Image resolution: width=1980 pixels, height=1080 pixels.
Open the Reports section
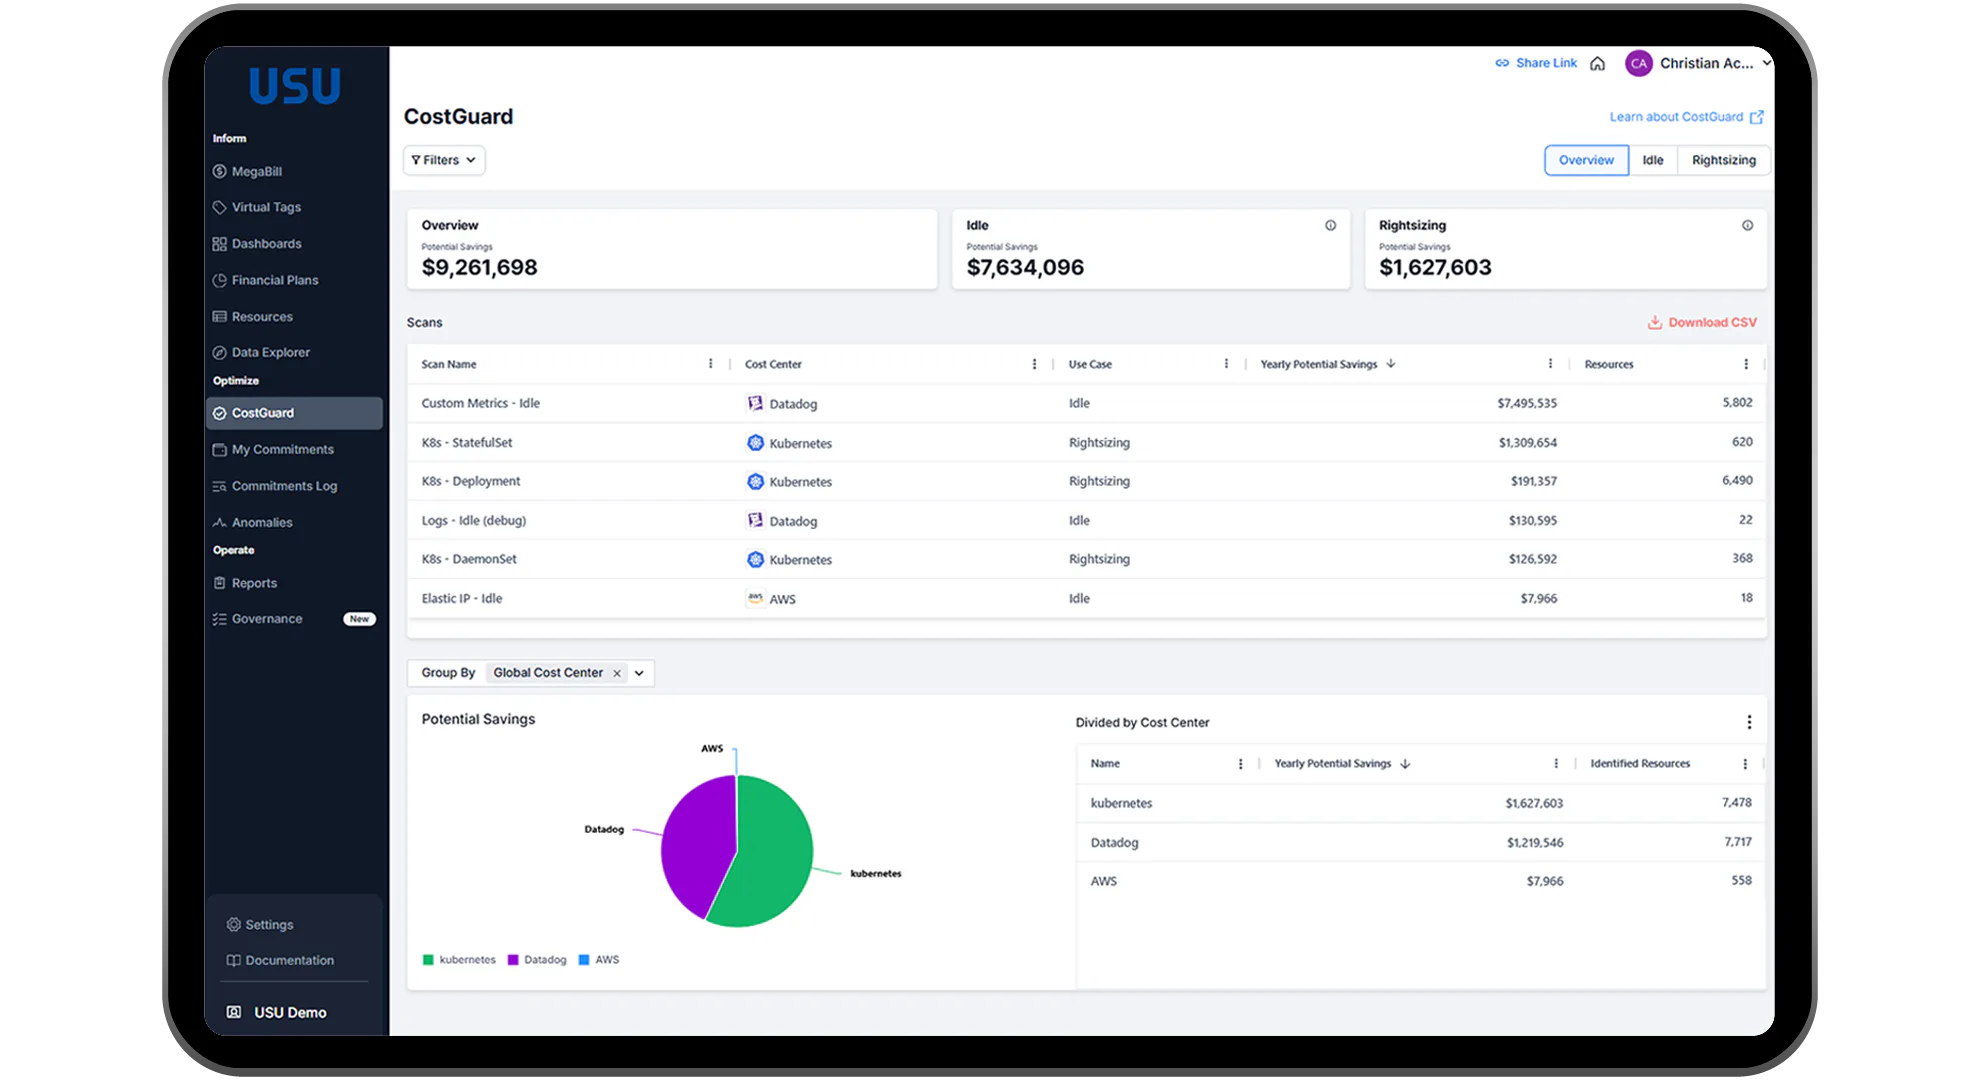click(x=254, y=583)
